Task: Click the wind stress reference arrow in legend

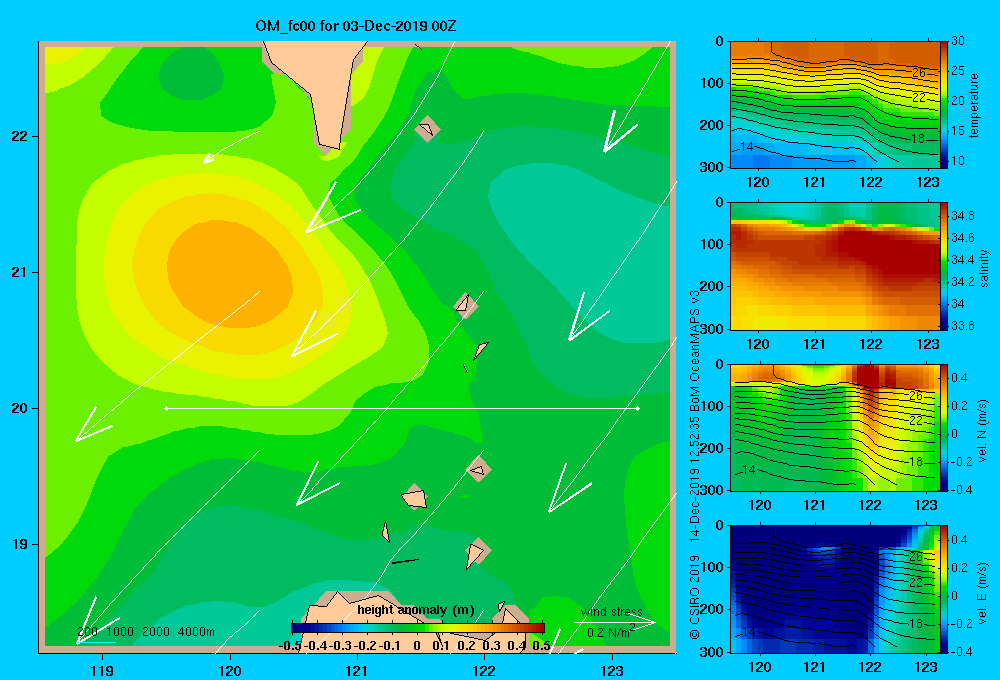Action: click(x=615, y=622)
